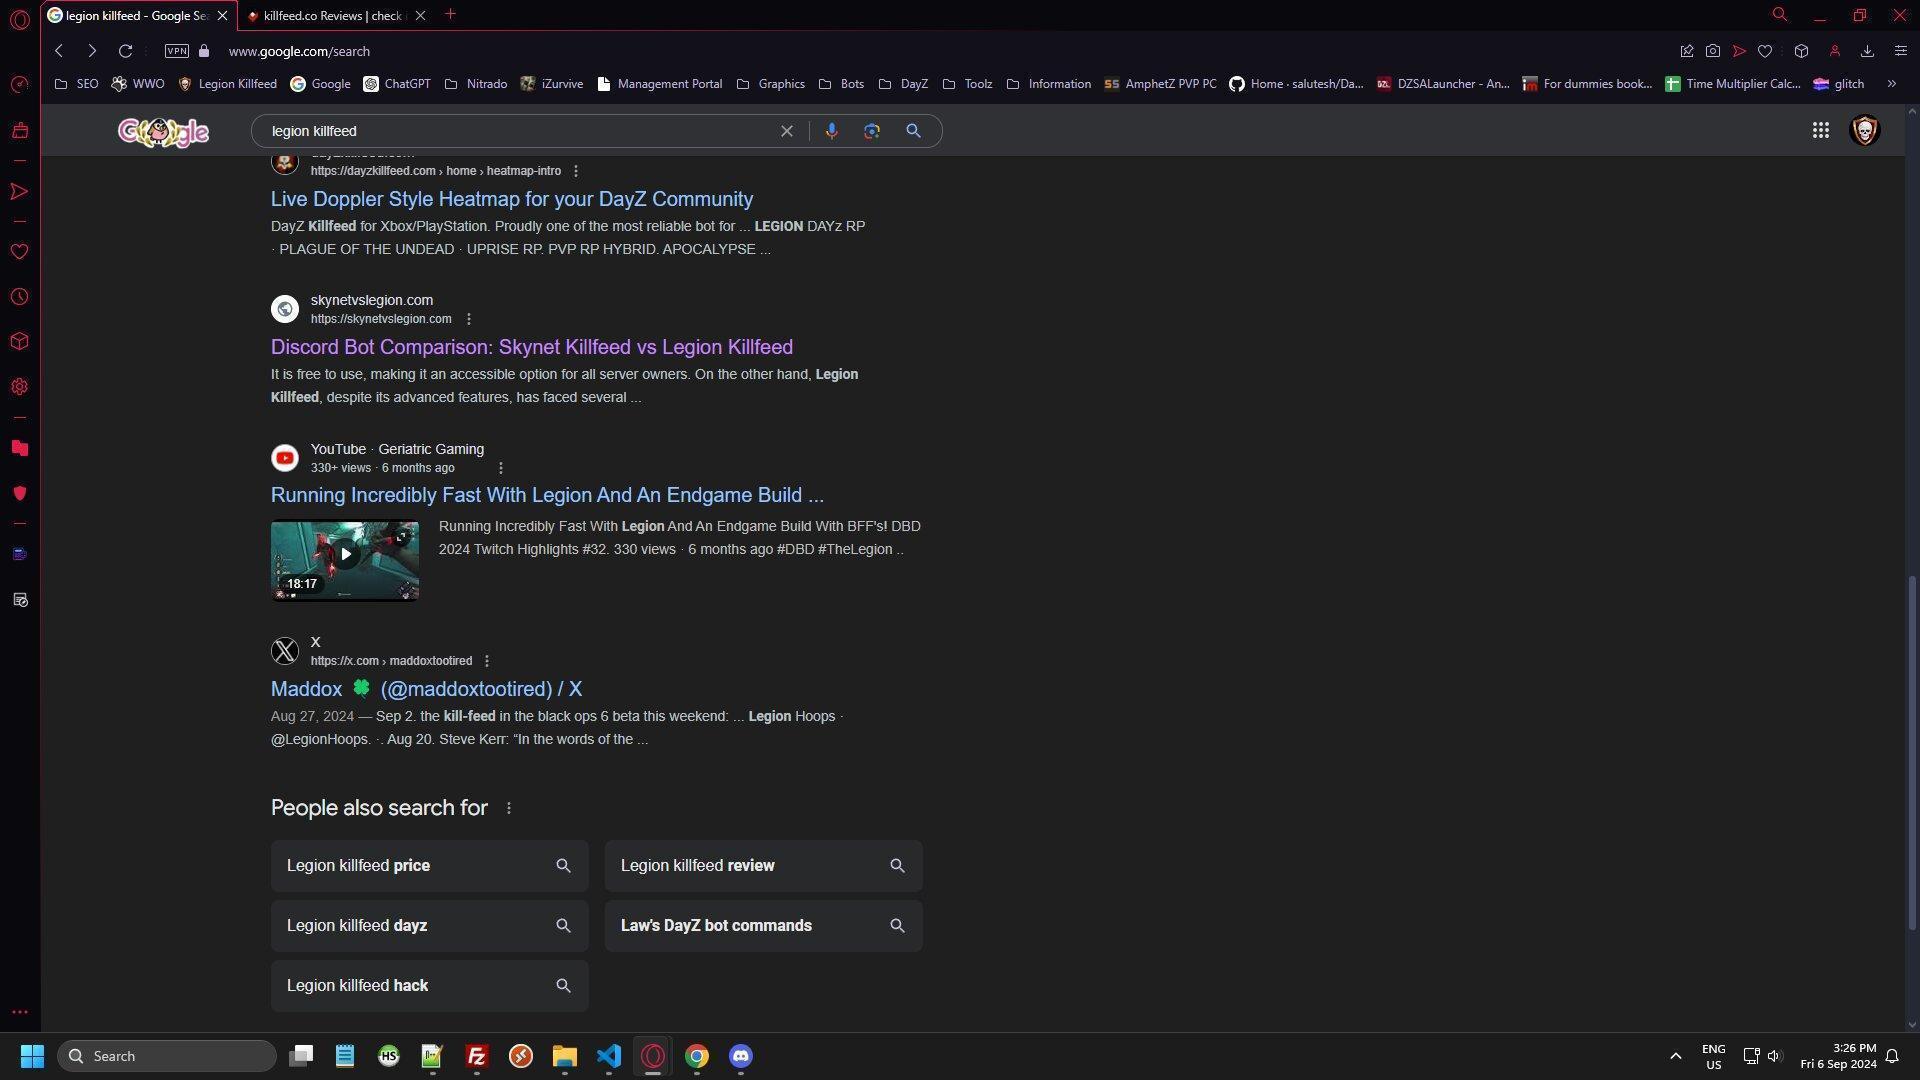
Task: Open People also search for options
Action: 508,808
